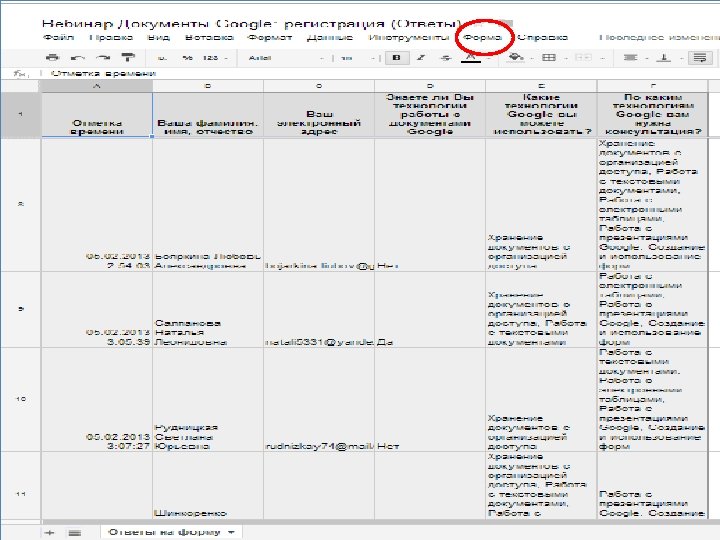Open the Формат menu
Image resolution: width=720 pixels, height=540 pixels.
click(270, 37)
